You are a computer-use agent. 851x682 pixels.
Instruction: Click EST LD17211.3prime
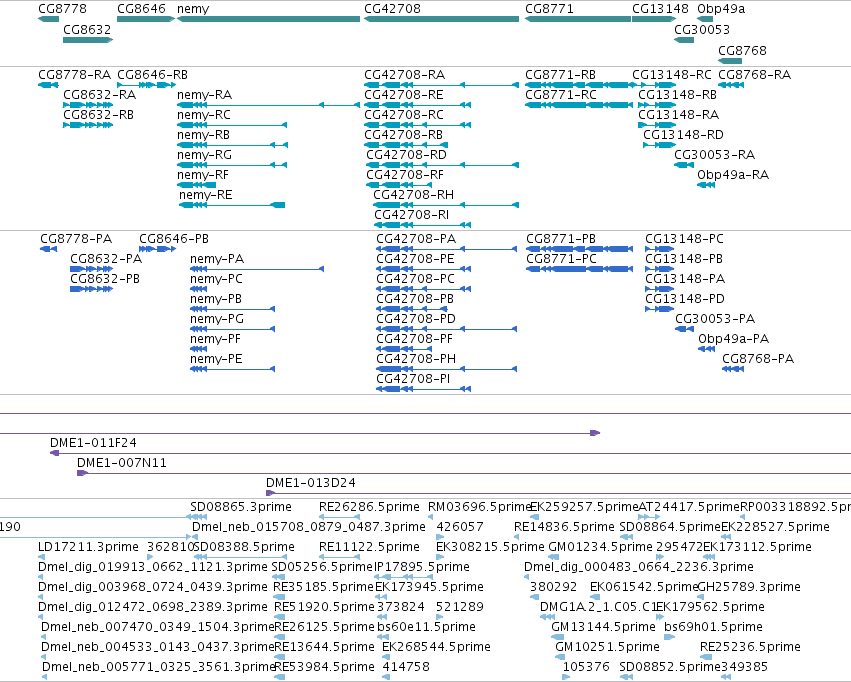pos(88,547)
